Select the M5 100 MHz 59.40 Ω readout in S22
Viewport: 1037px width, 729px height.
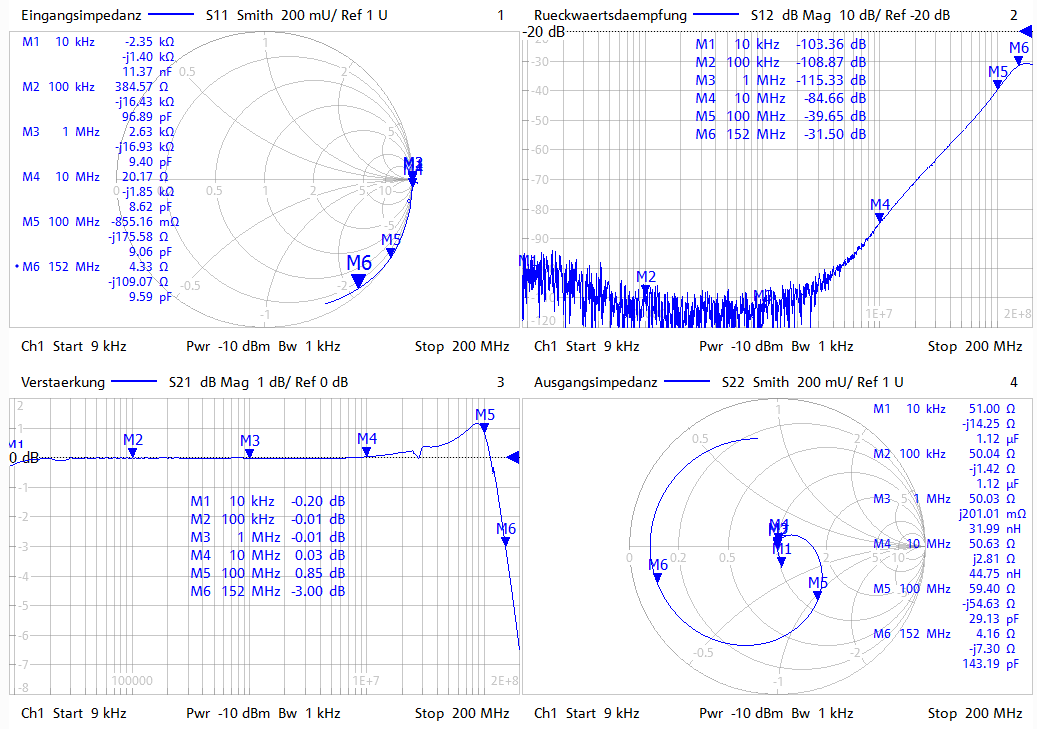click(x=944, y=589)
